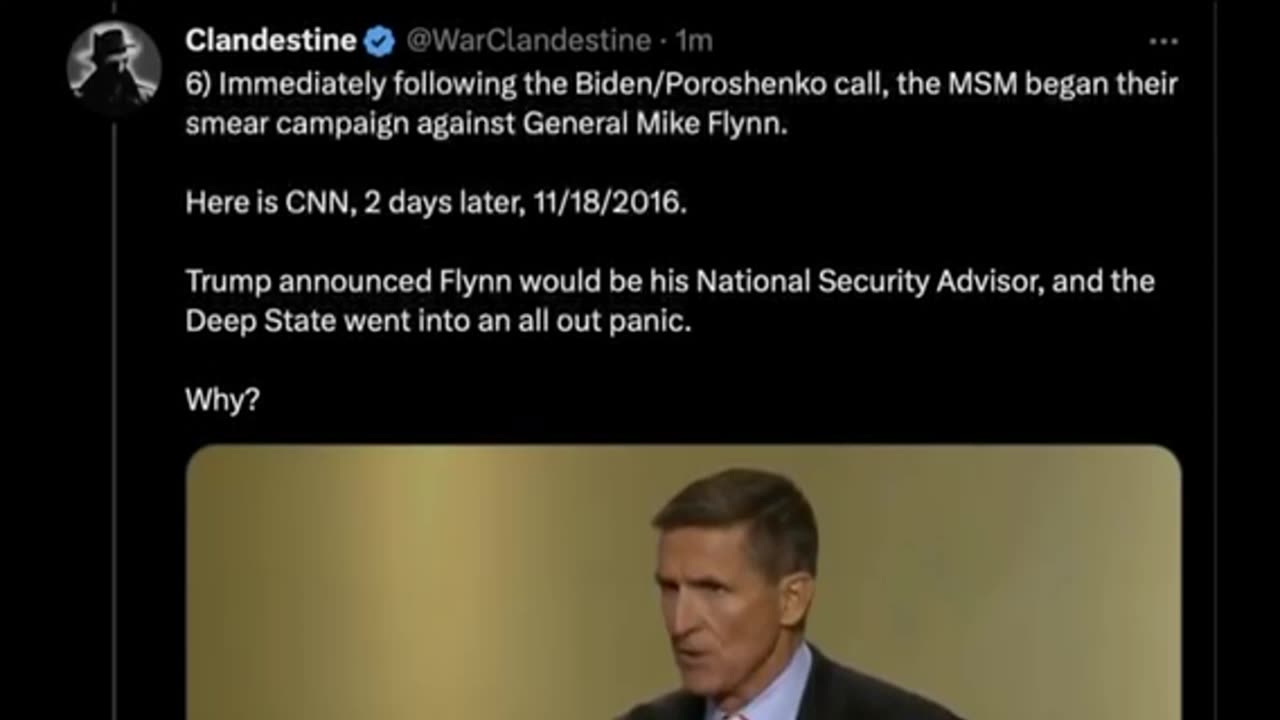Open the three-dot more options menu
The height and width of the screenshot is (720, 1280).
pos(1163,42)
